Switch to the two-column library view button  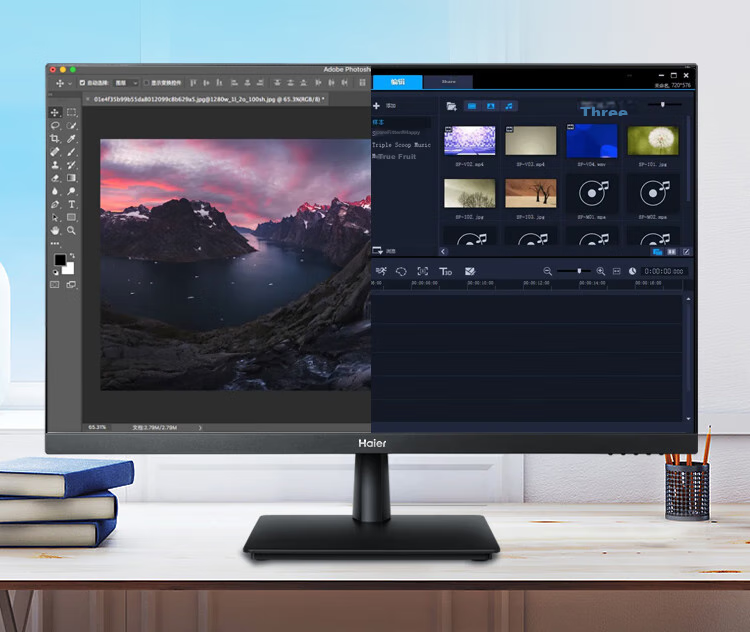click(x=672, y=252)
